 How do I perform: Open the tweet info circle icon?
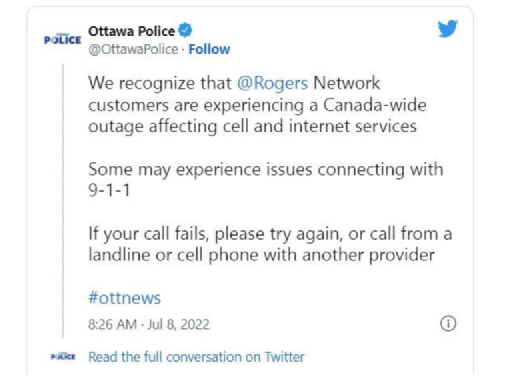[x=448, y=323]
